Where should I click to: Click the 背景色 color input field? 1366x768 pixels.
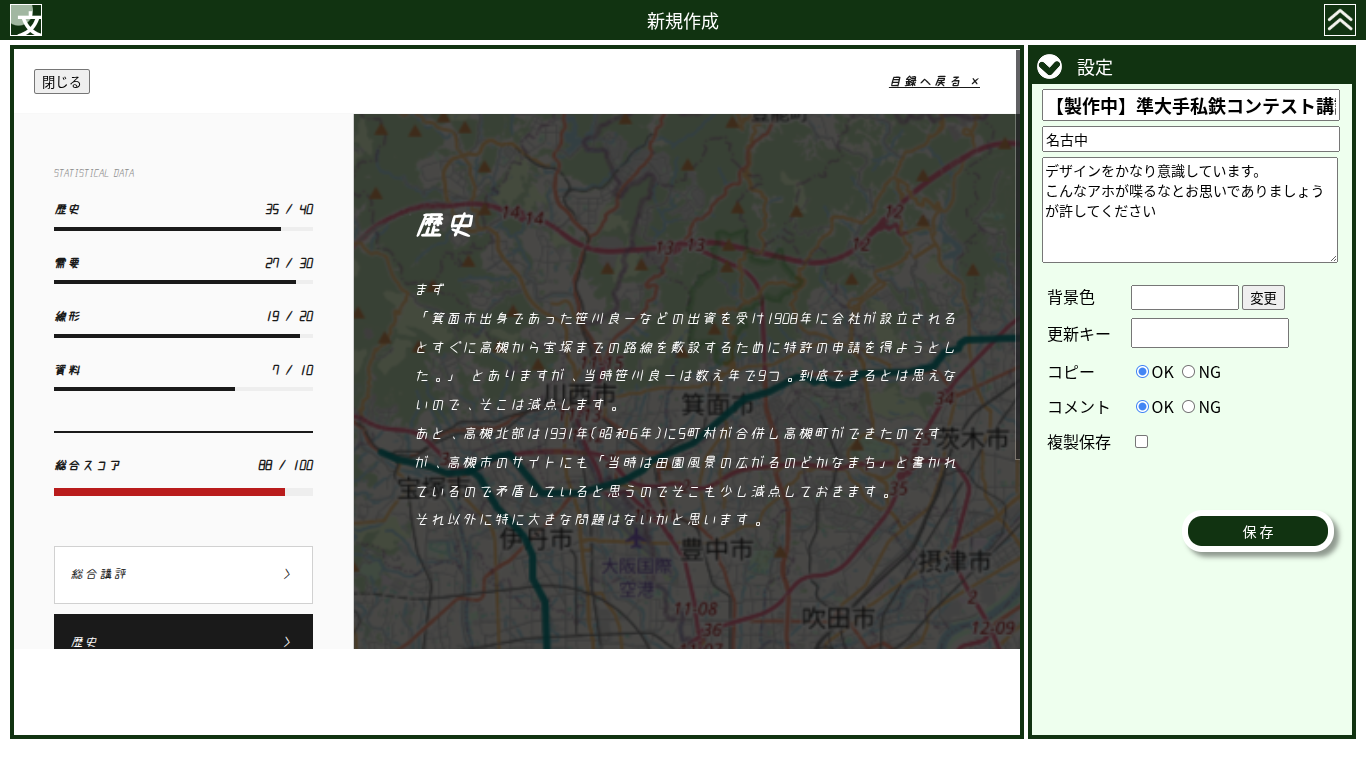point(1184,298)
